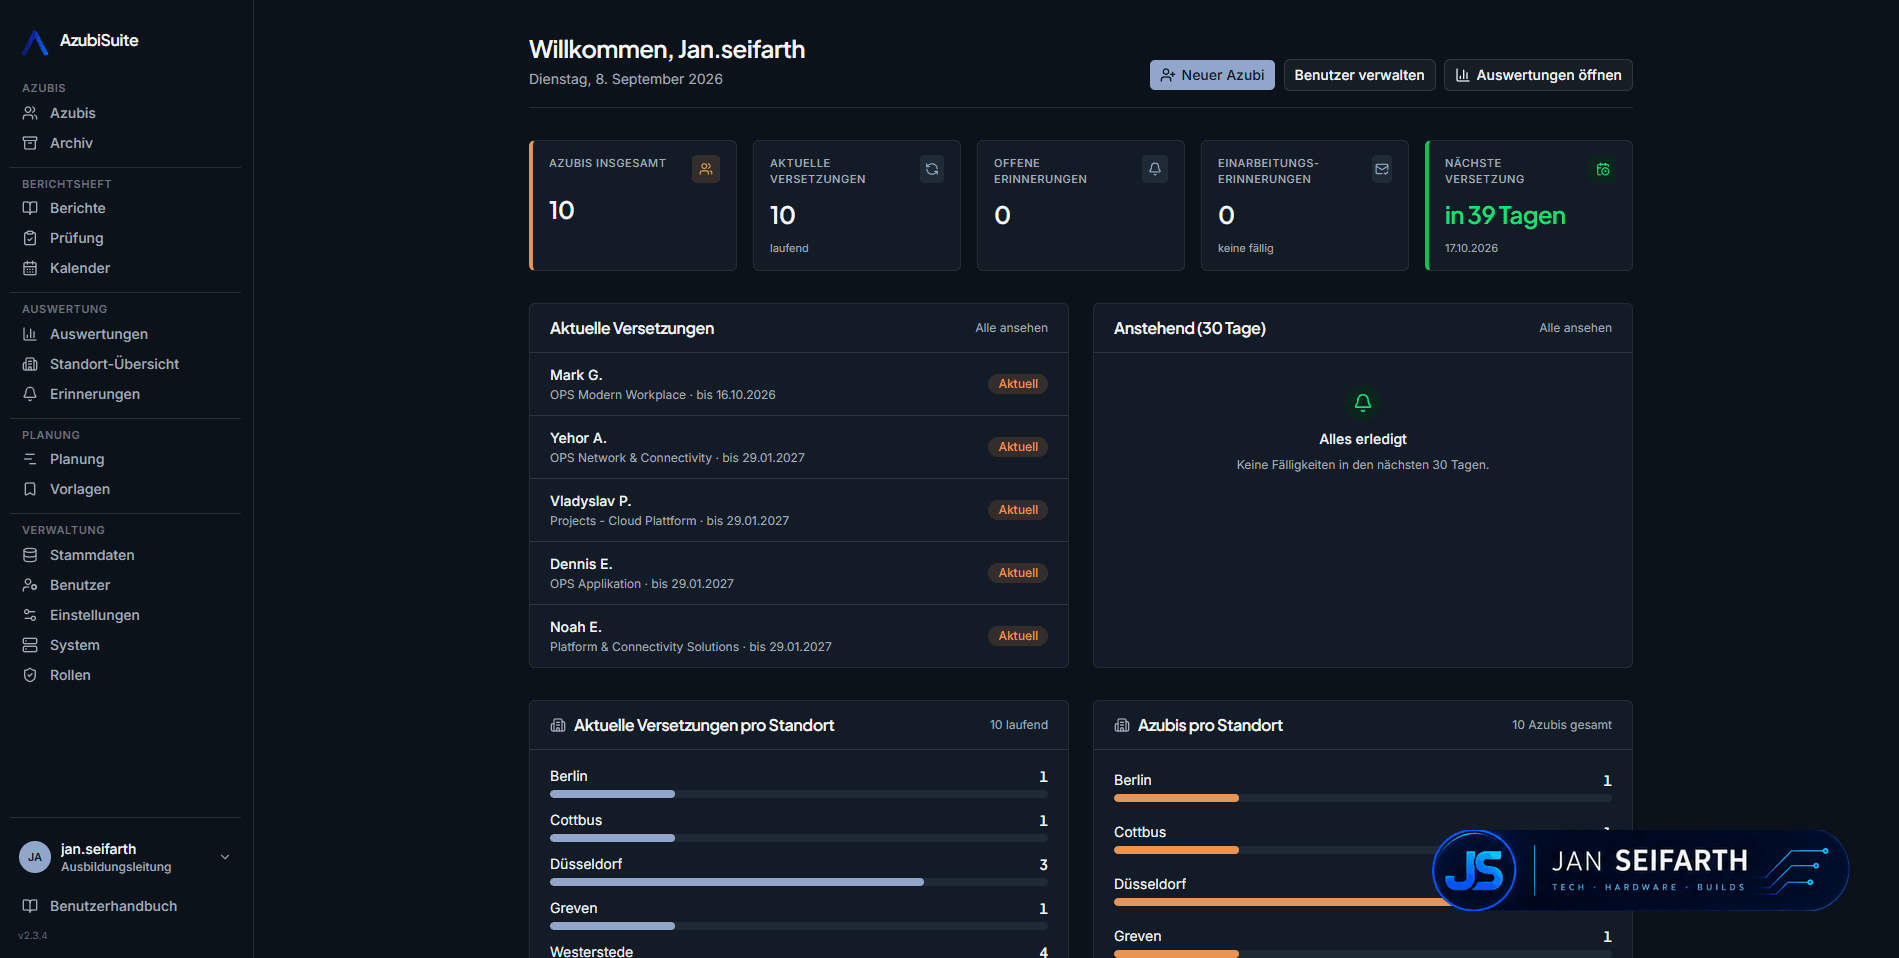Click the green Alles erledigt bell icon
The image size is (1899, 958).
[1363, 402]
